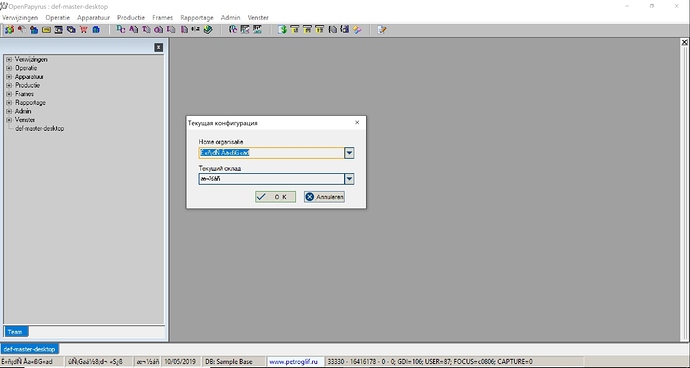Image resolution: width=690 pixels, height=368 pixels.
Task: Open the Productie menu
Action: [131, 18]
